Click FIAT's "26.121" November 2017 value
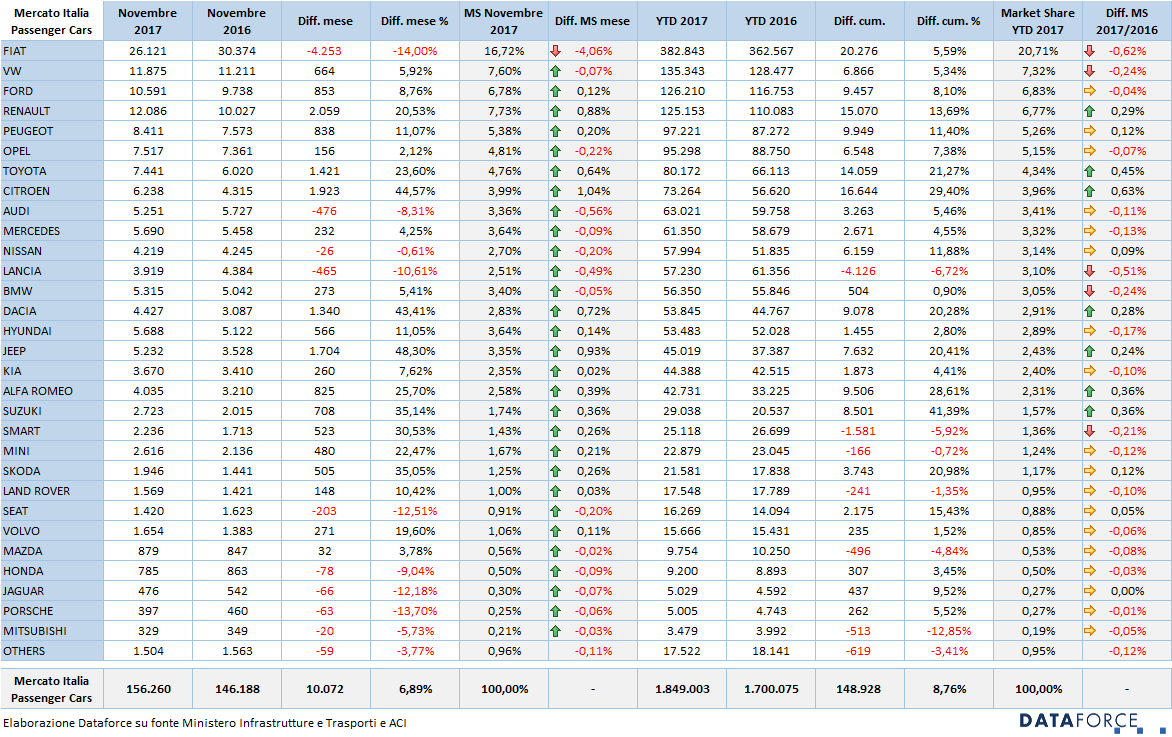Screen dimensions: 1172x737 pyautogui.click(x=148, y=51)
